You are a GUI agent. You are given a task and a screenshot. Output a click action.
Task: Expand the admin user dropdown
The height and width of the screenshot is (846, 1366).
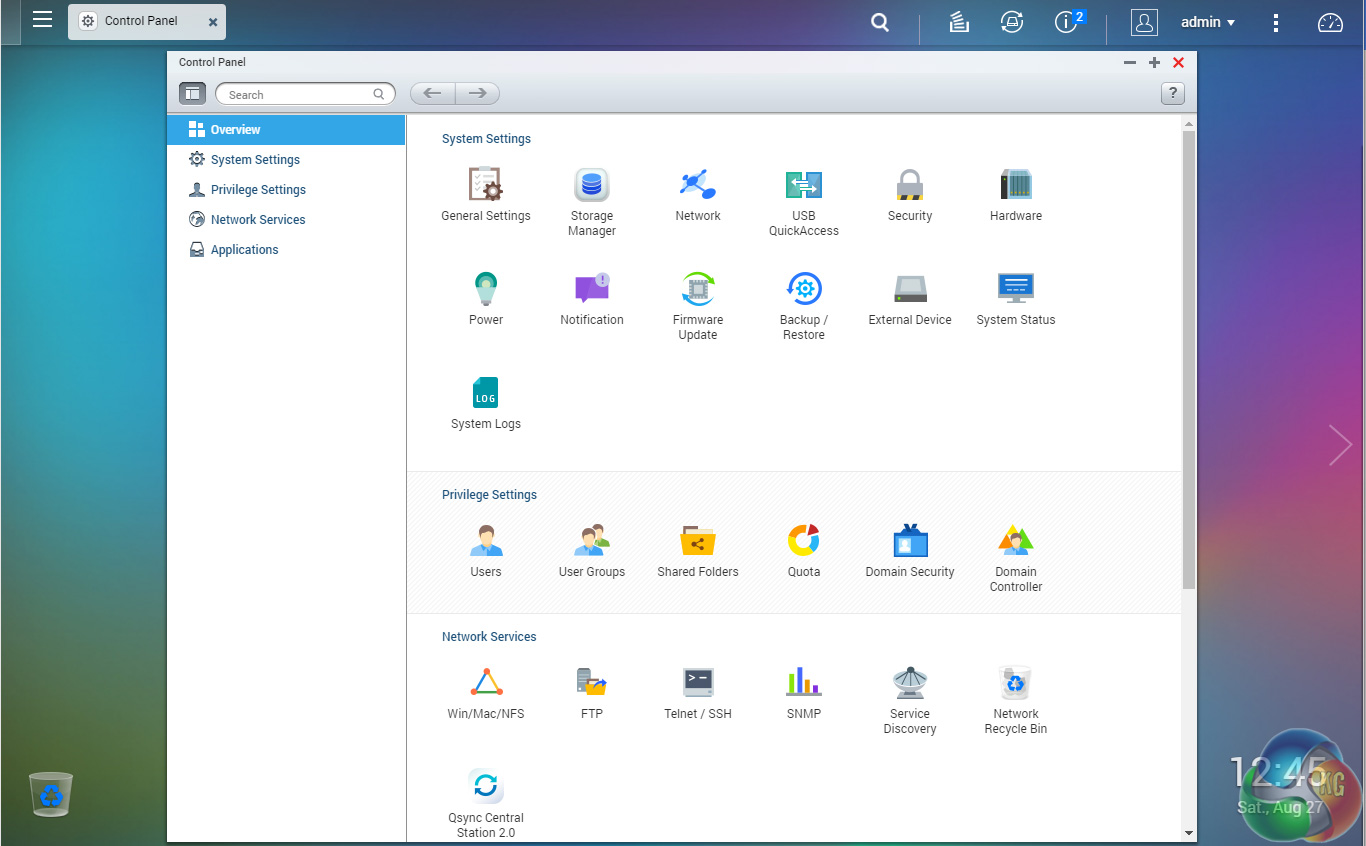coord(1208,22)
